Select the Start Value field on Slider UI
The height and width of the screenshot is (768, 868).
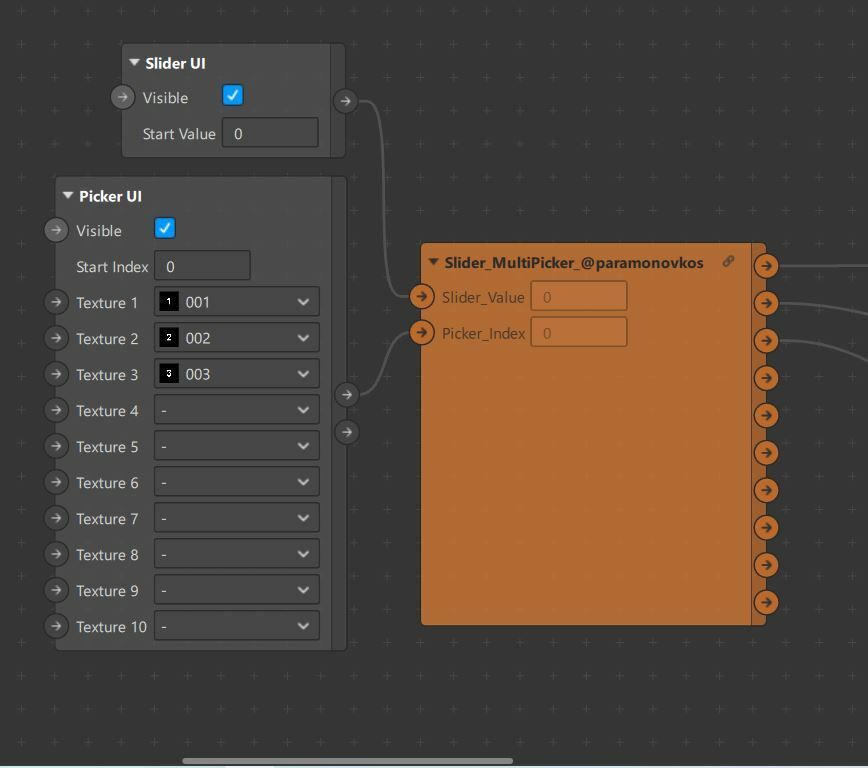click(270, 132)
